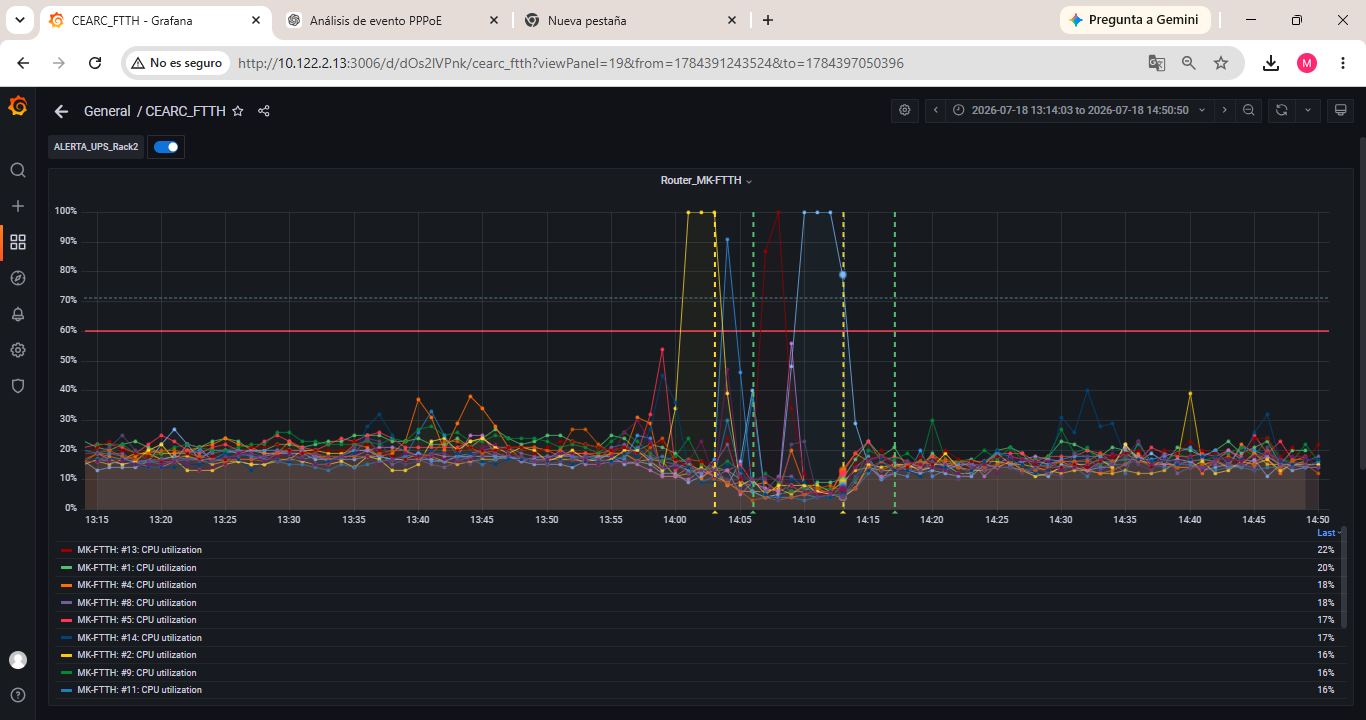The width and height of the screenshot is (1366, 720).
Task: Share dashboard using the share icon
Action: [264, 111]
